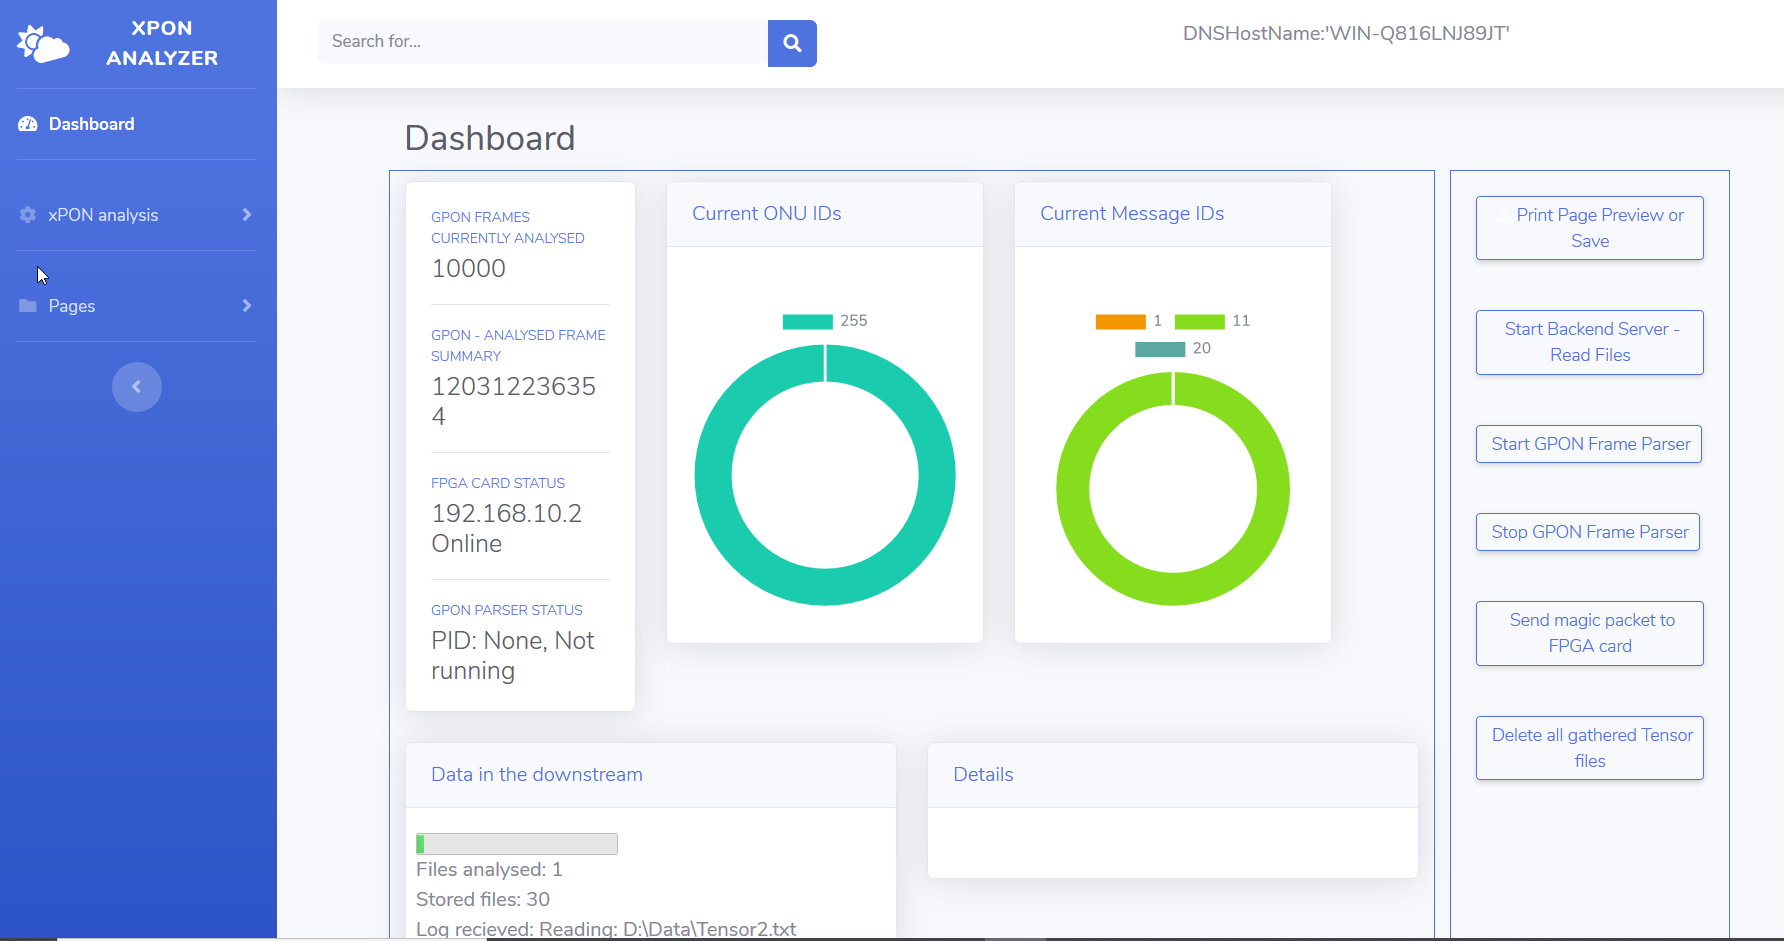1784x941 pixels.
Task: Click the GPON FRAMES CURRENTLY ANALYSED label
Action: click(508, 228)
